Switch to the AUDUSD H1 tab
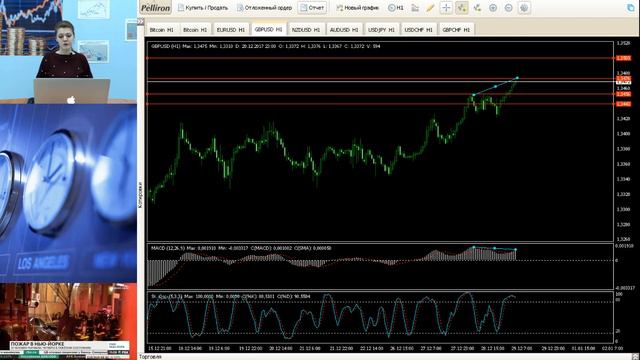The height and width of the screenshot is (360, 640). click(344, 30)
